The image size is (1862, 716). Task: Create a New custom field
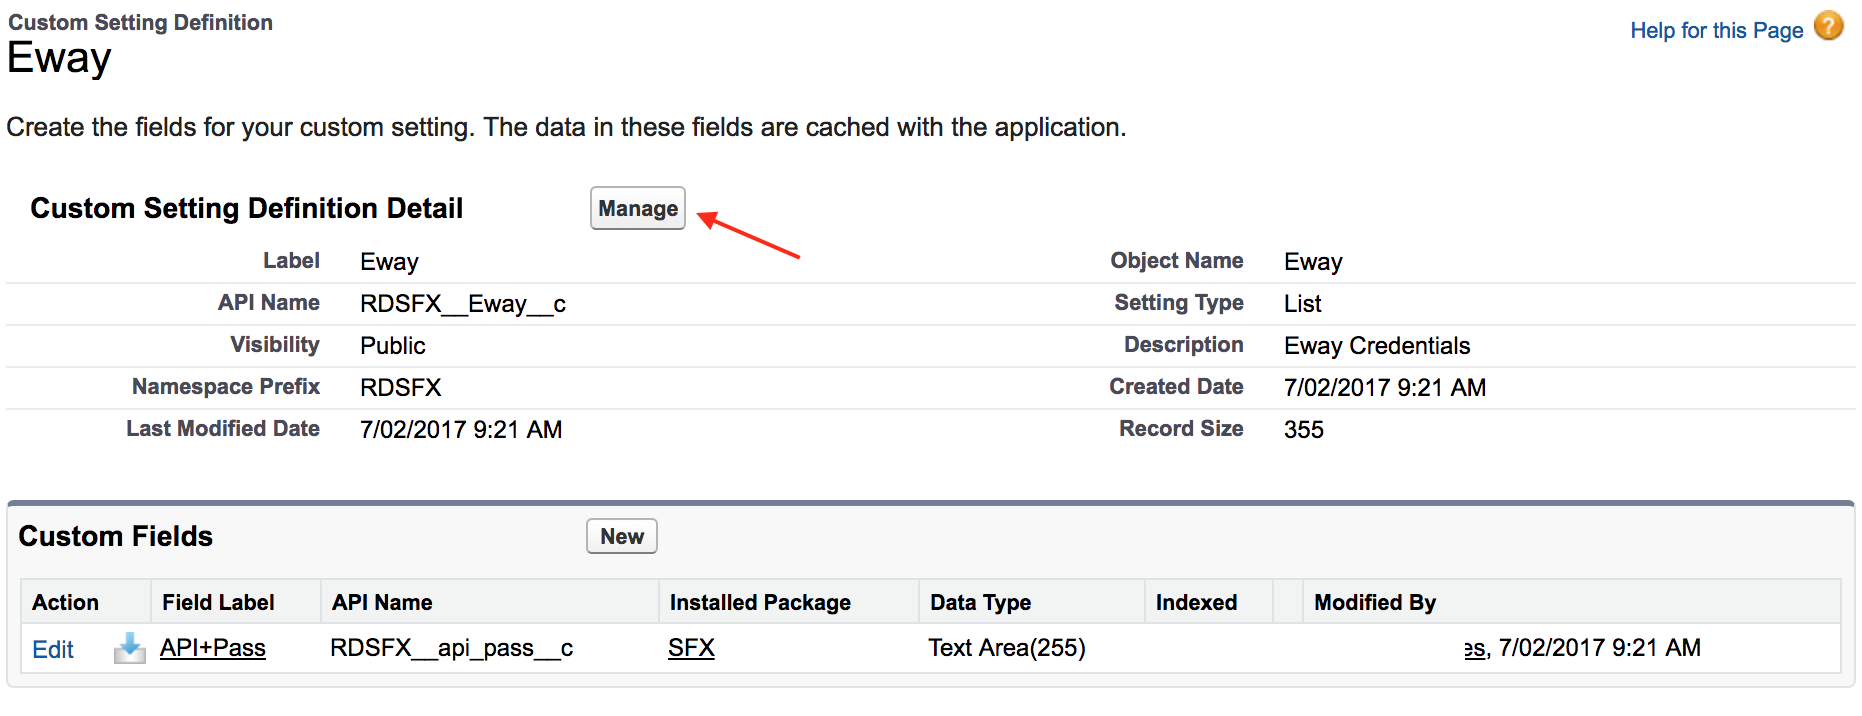tap(622, 536)
